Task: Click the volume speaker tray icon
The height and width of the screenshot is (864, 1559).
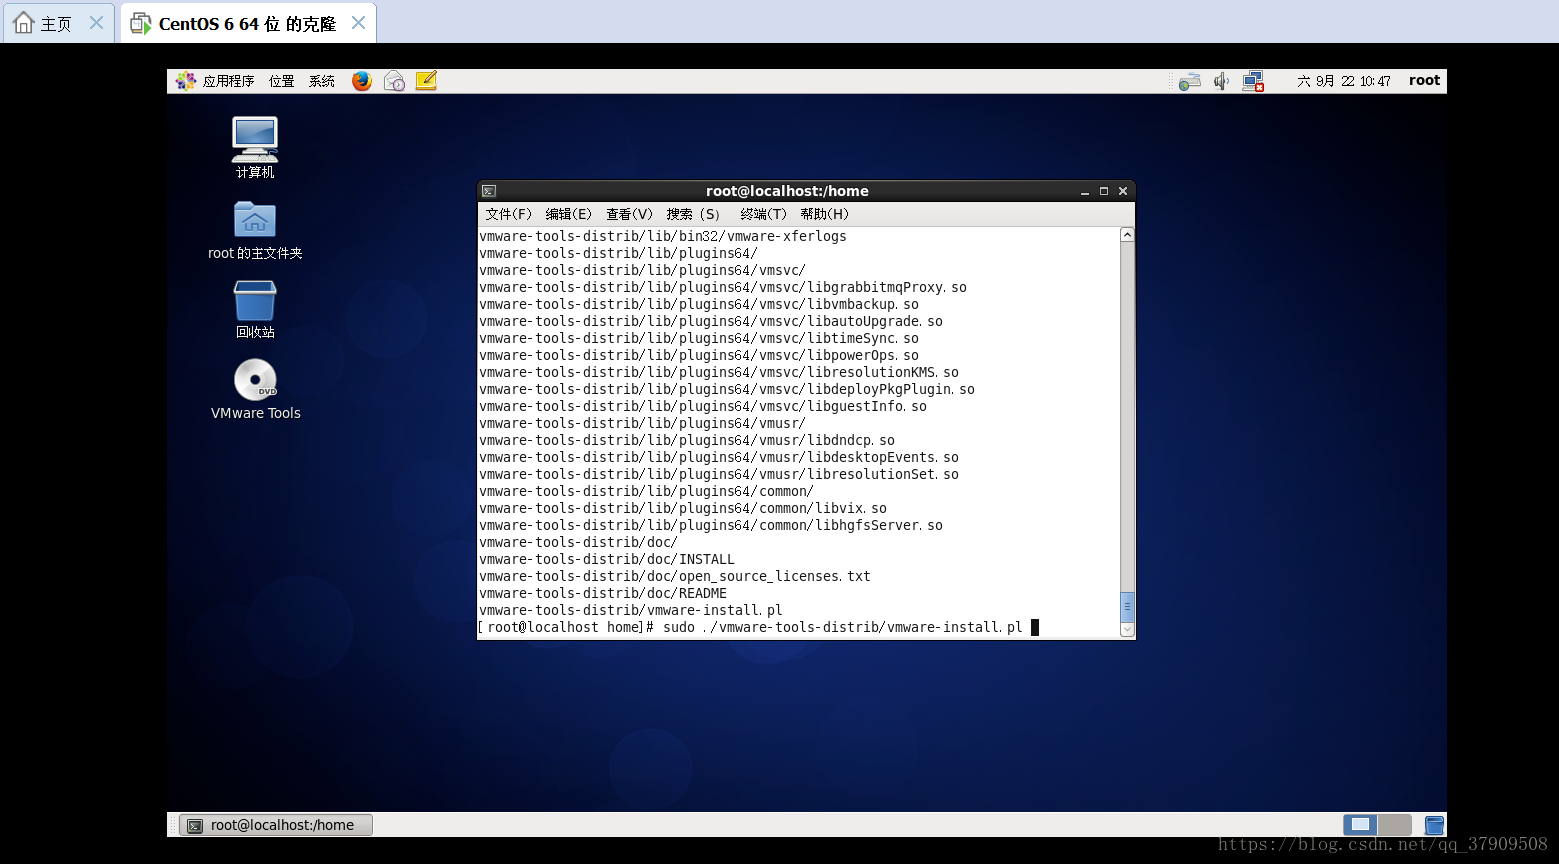Action: click(x=1221, y=81)
